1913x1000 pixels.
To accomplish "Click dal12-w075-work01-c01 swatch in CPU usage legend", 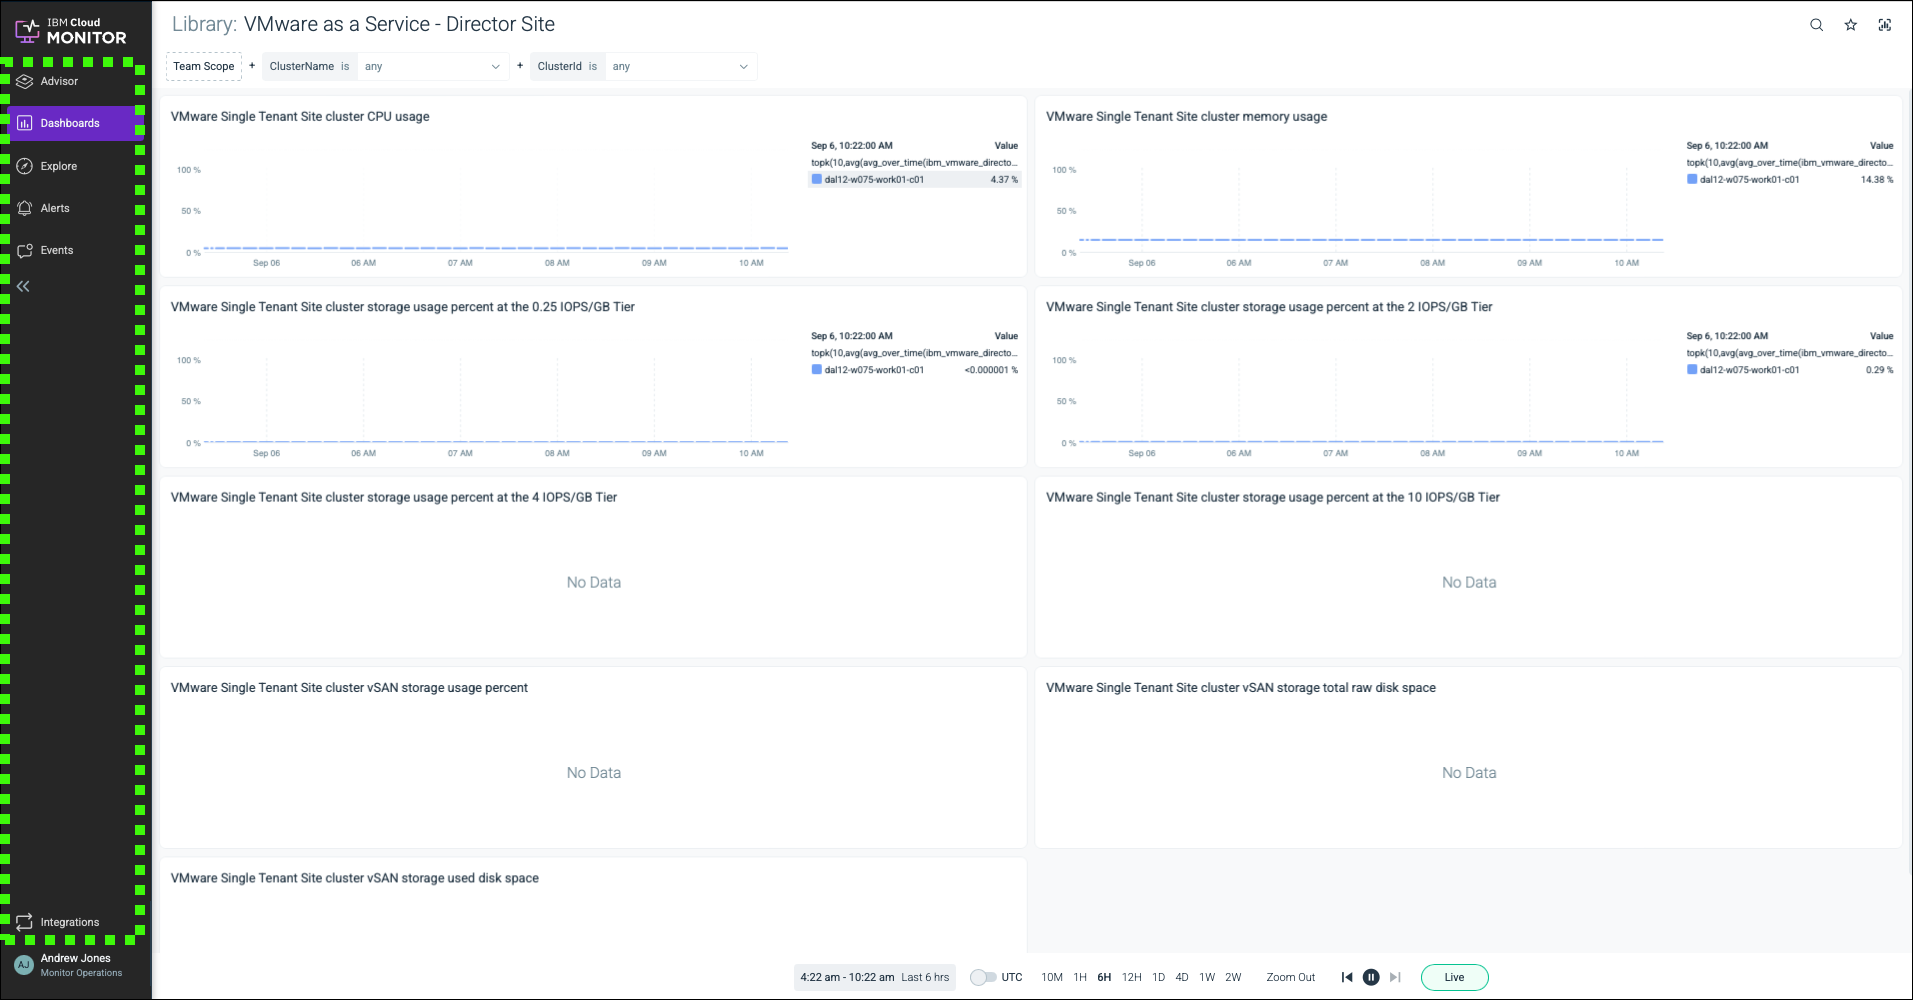I will (817, 179).
